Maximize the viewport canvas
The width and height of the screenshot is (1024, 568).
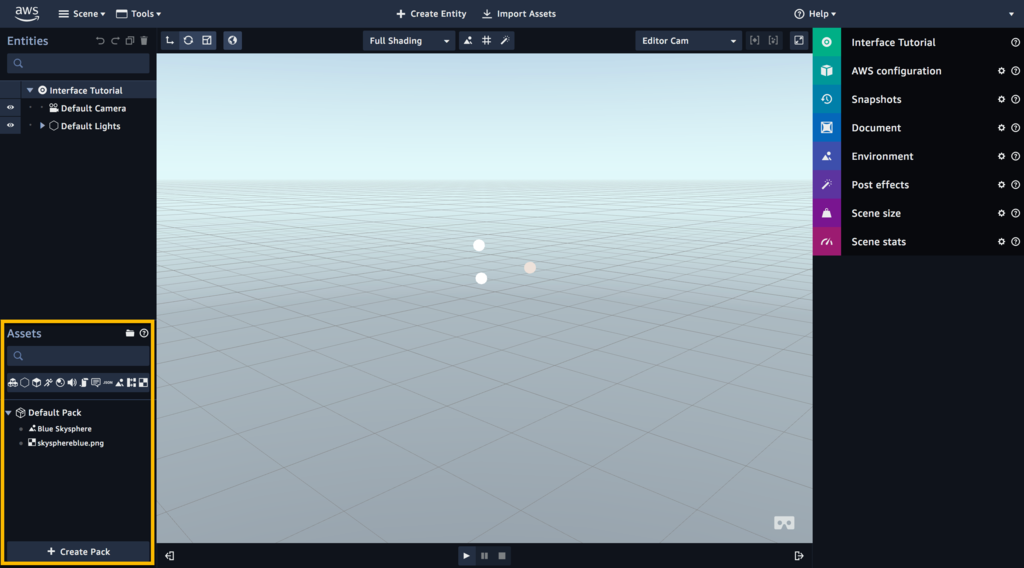pyautogui.click(x=799, y=40)
